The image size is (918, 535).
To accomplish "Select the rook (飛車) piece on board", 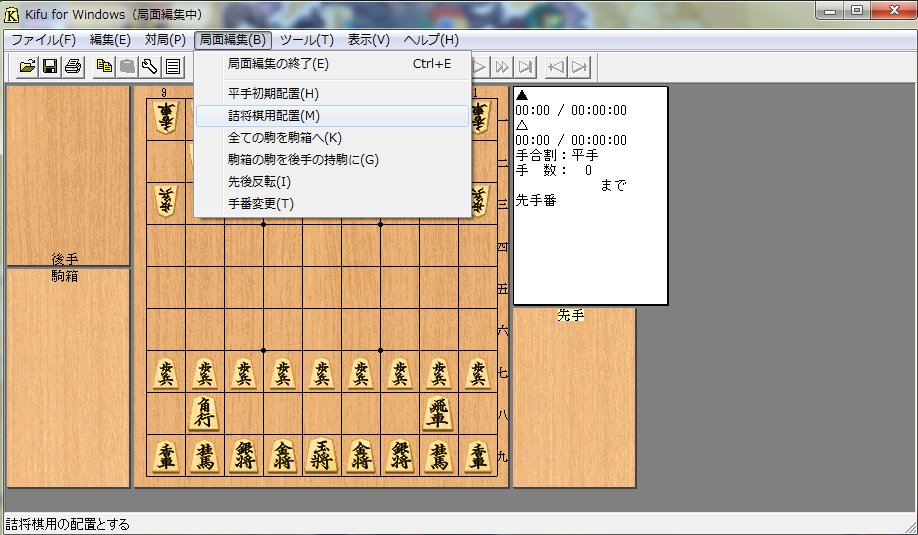I will click(438, 413).
